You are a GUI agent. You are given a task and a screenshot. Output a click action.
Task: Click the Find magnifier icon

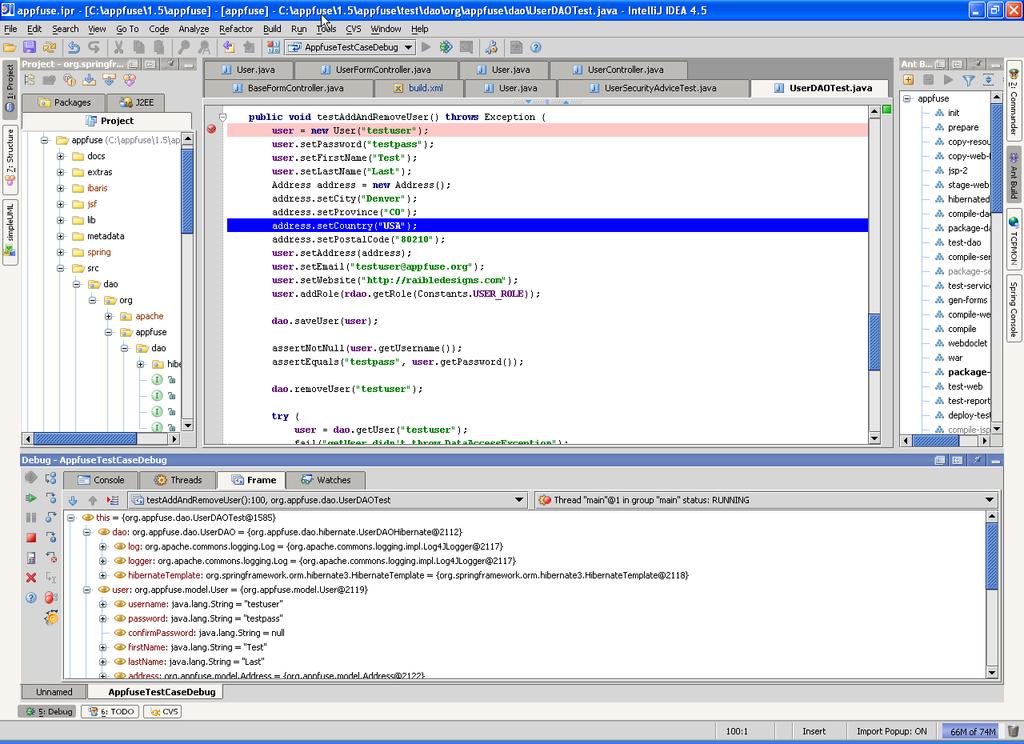tap(184, 47)
